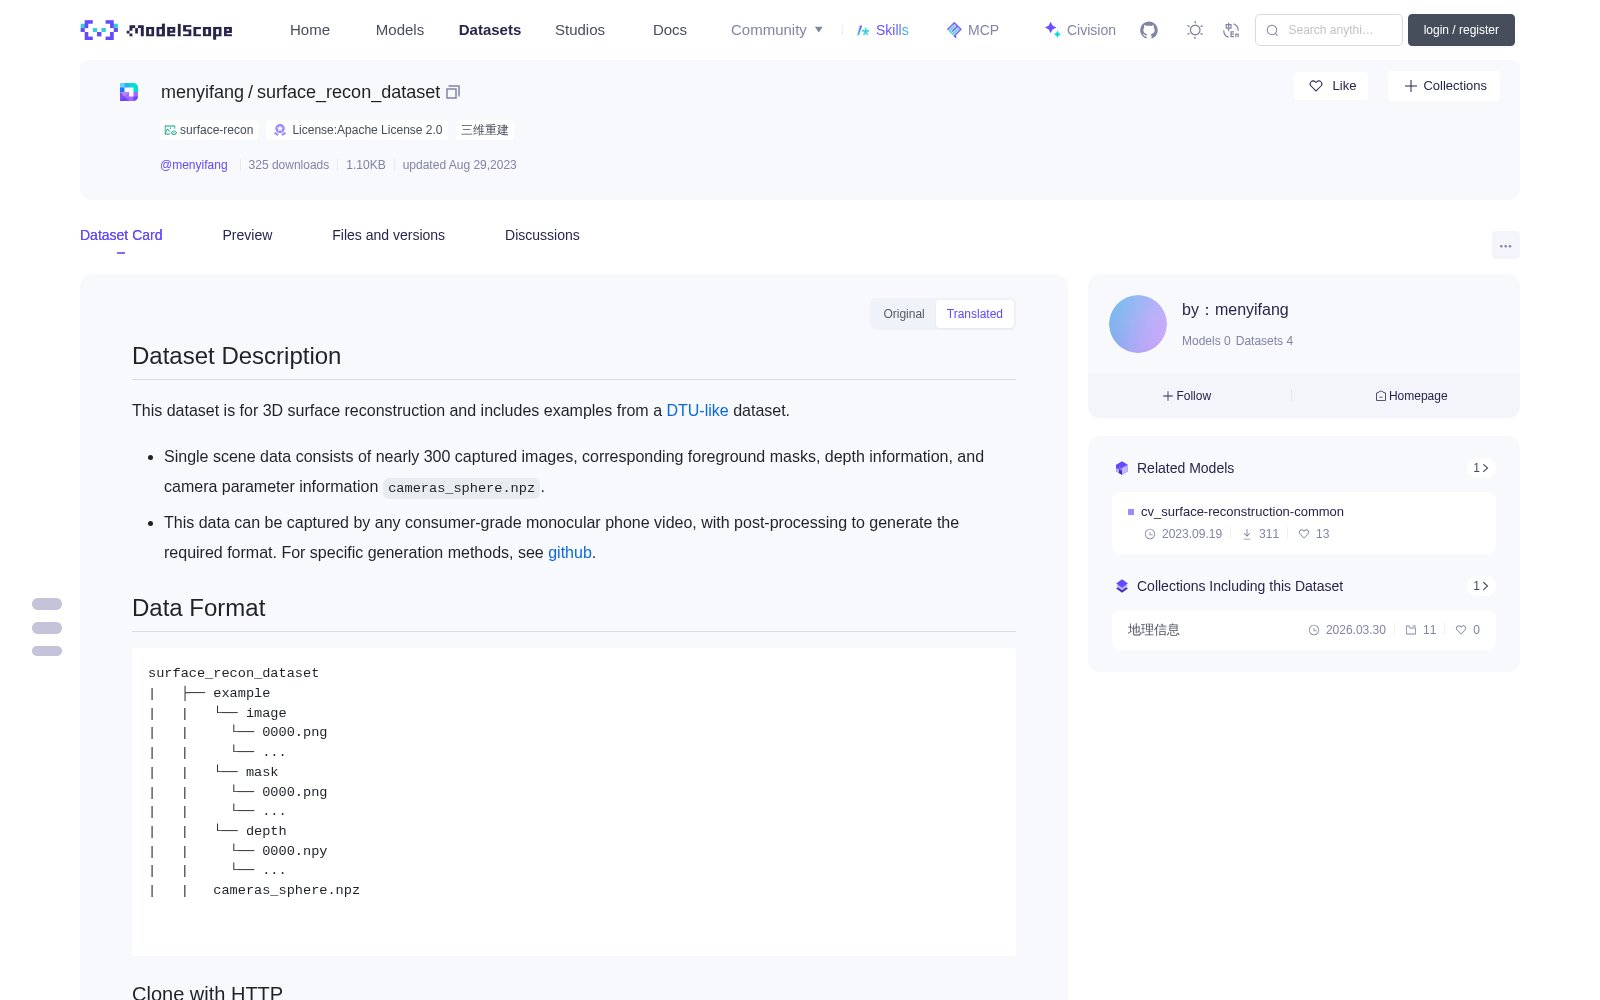The width and height of the screenshot is (1600, 1000).
Task: Click the first table-of-contents marker
Action: [47, 604]
